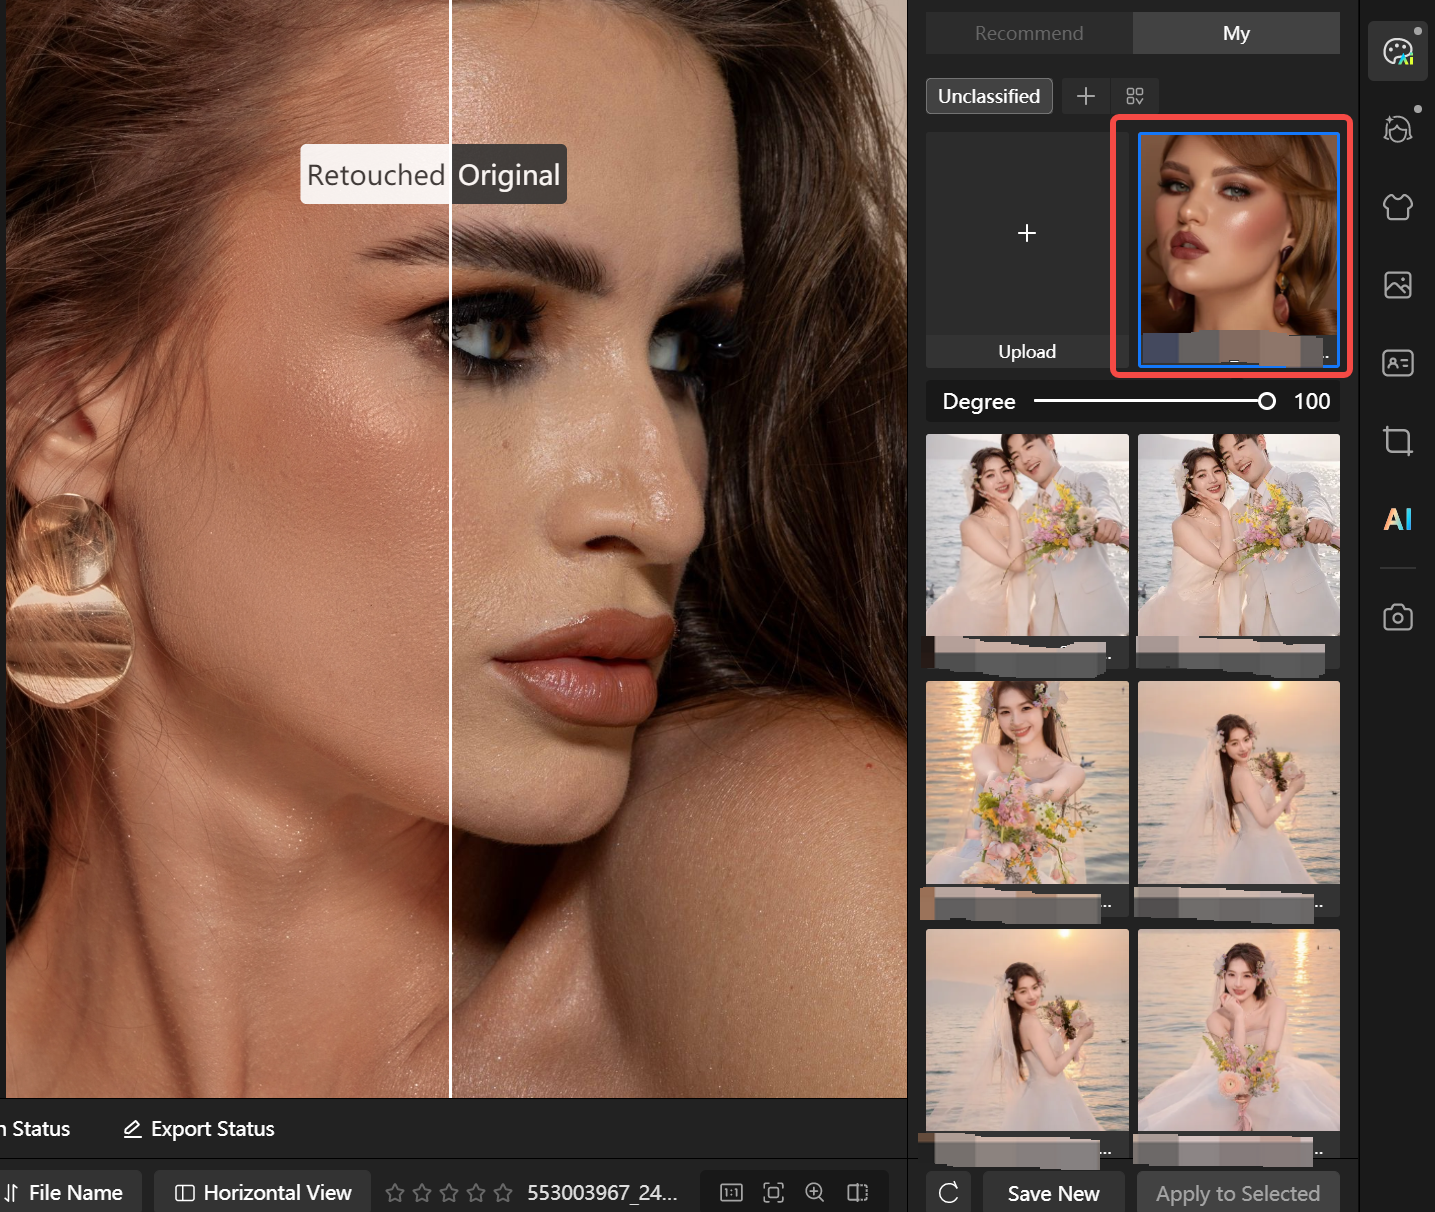Click the Degree slider handle
1435x1212 pixels.
1266,401
